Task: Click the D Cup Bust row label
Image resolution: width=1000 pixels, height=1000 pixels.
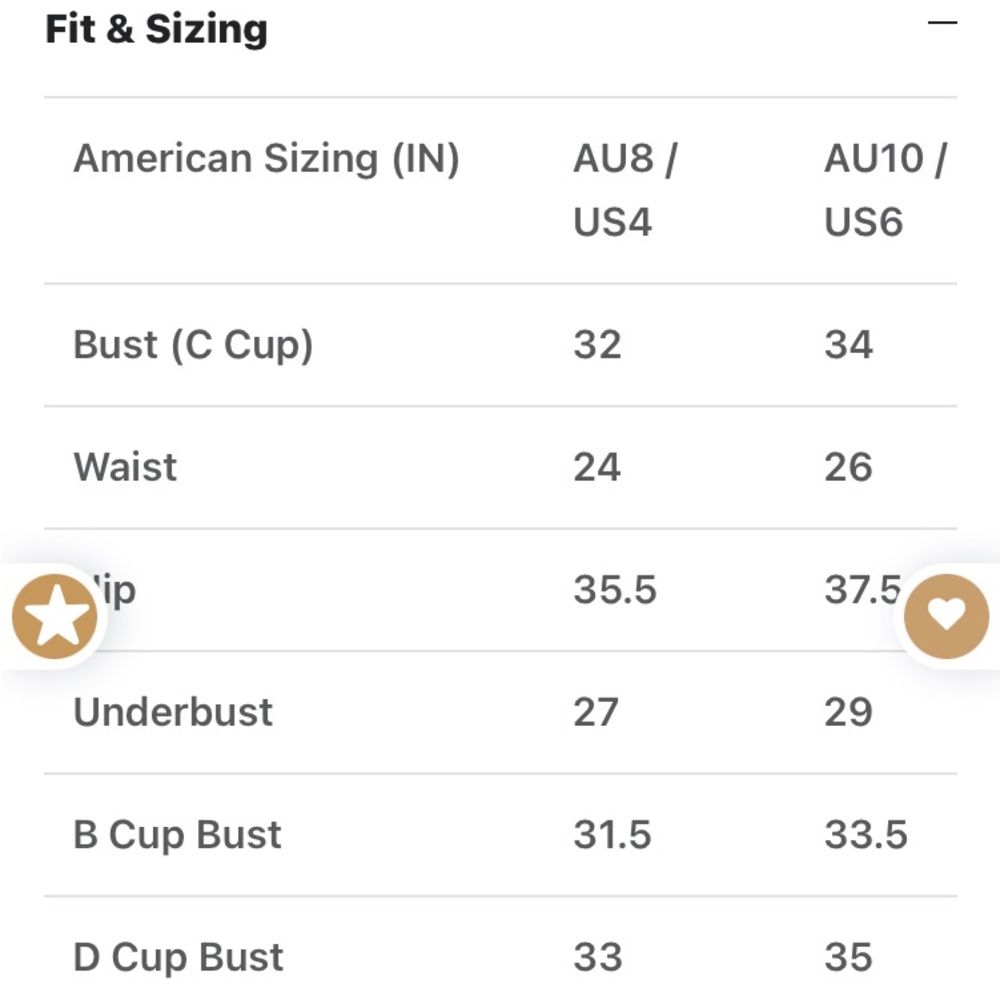Action: [x=178, y=957]
